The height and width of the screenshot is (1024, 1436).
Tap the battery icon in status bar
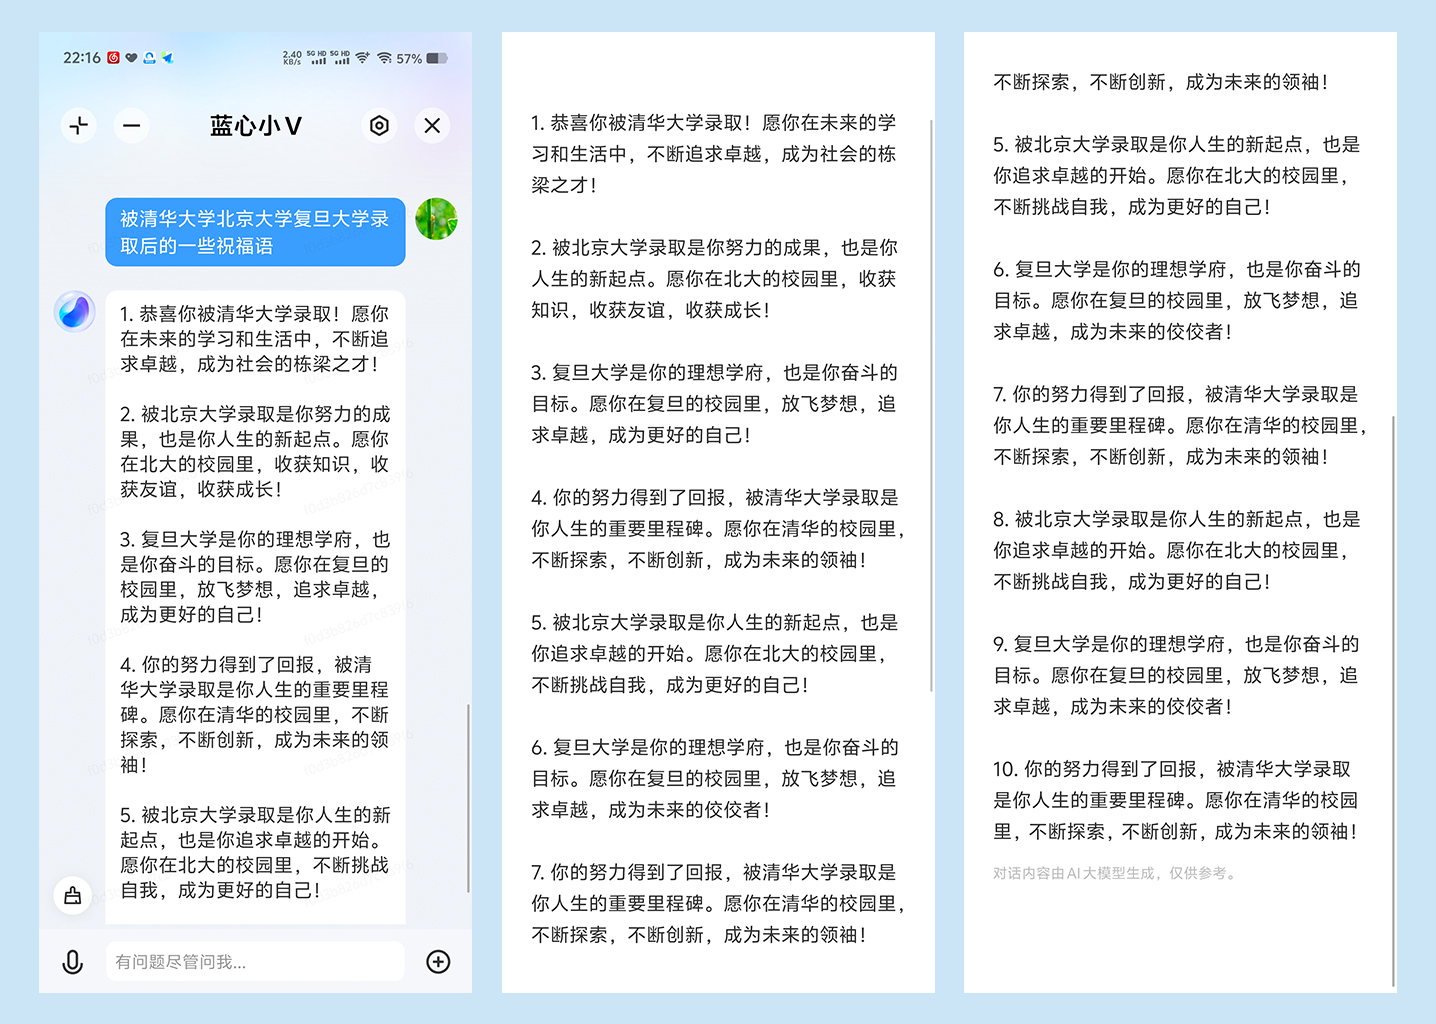pyautogui.click(x=437, y=58)
